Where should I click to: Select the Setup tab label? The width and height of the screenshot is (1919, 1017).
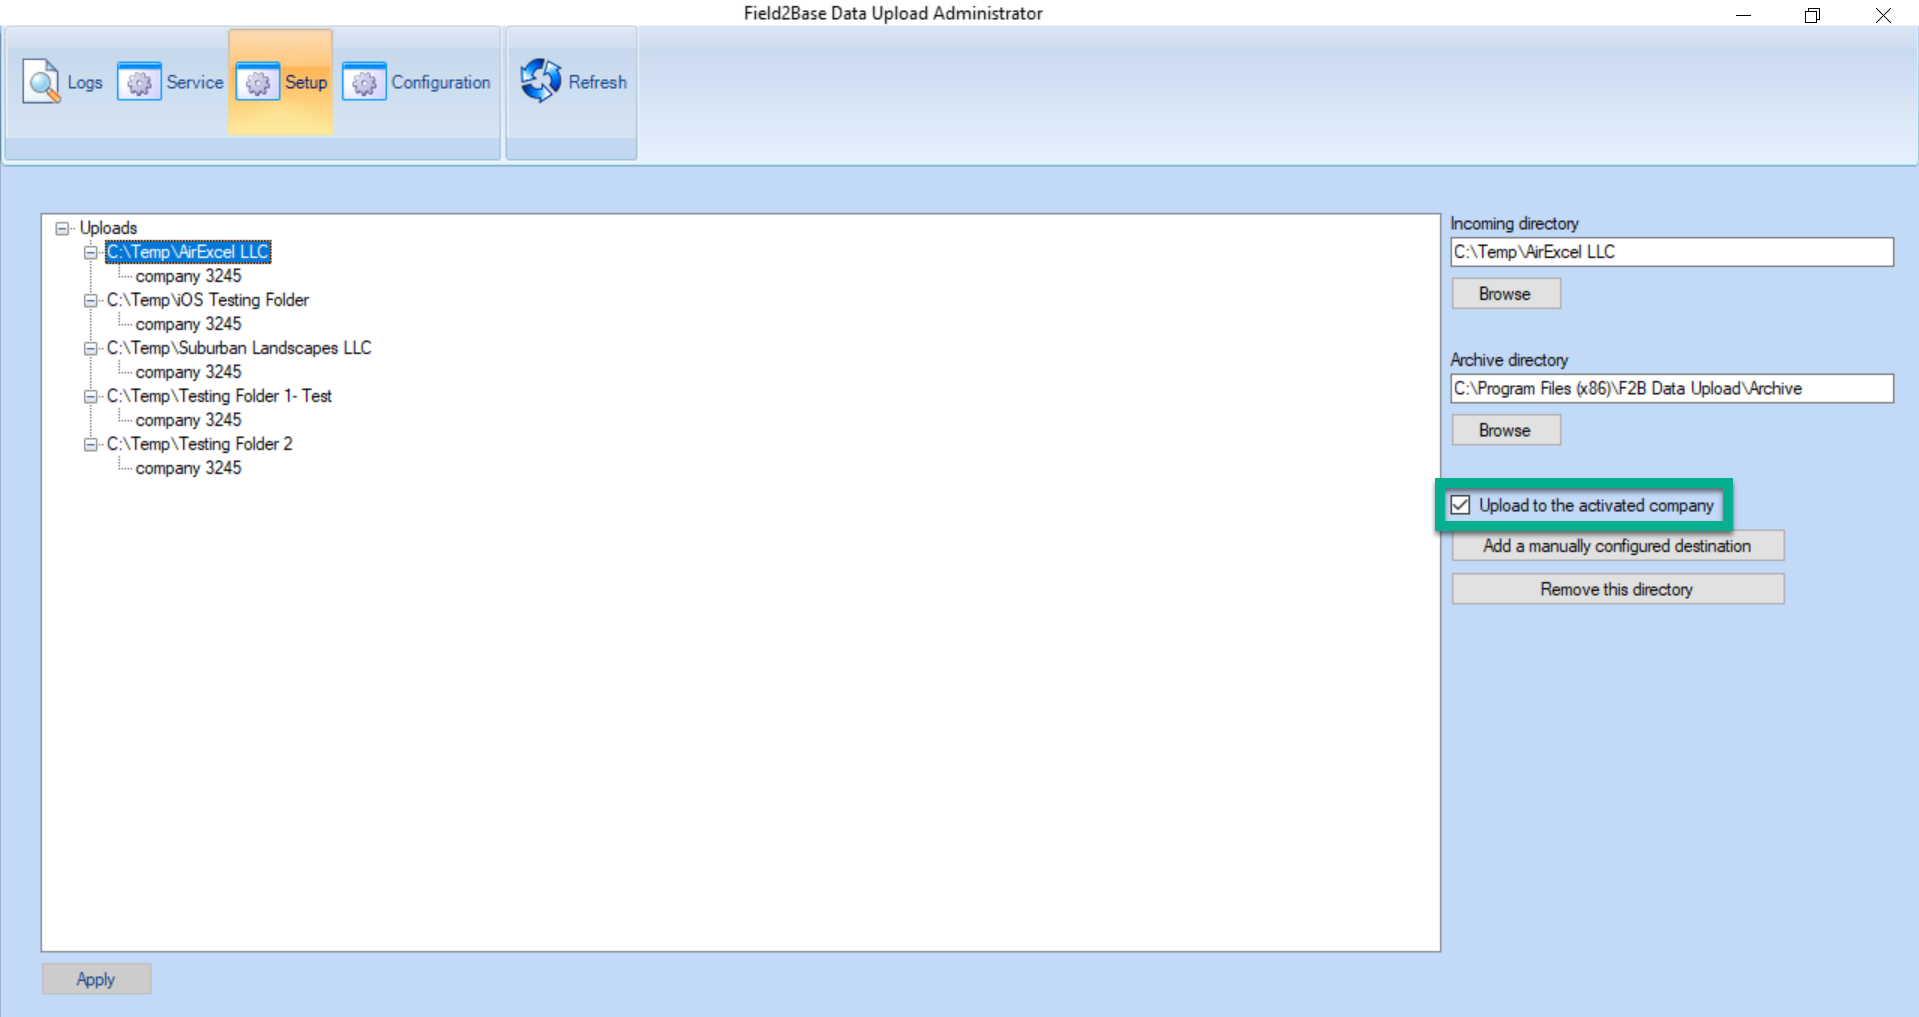click(306, 82)
